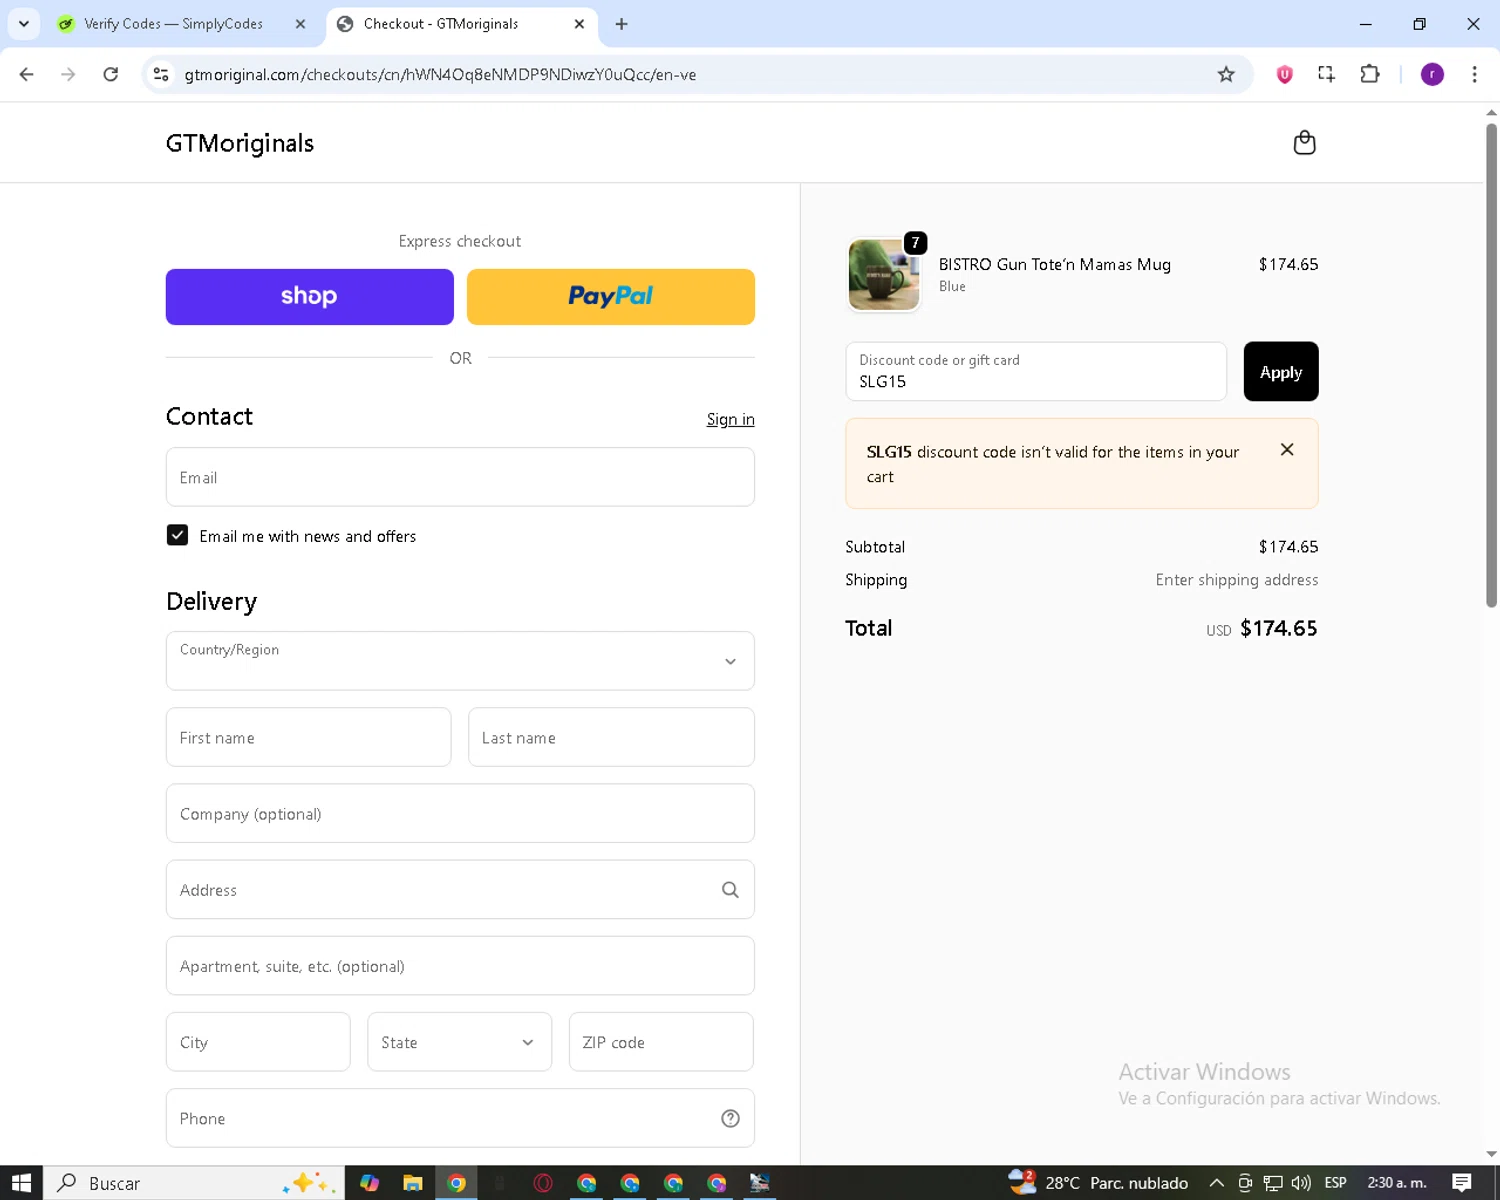Open a new browser tab
The width and height of the screenshot is (1500, 1200).
[621, 24]
